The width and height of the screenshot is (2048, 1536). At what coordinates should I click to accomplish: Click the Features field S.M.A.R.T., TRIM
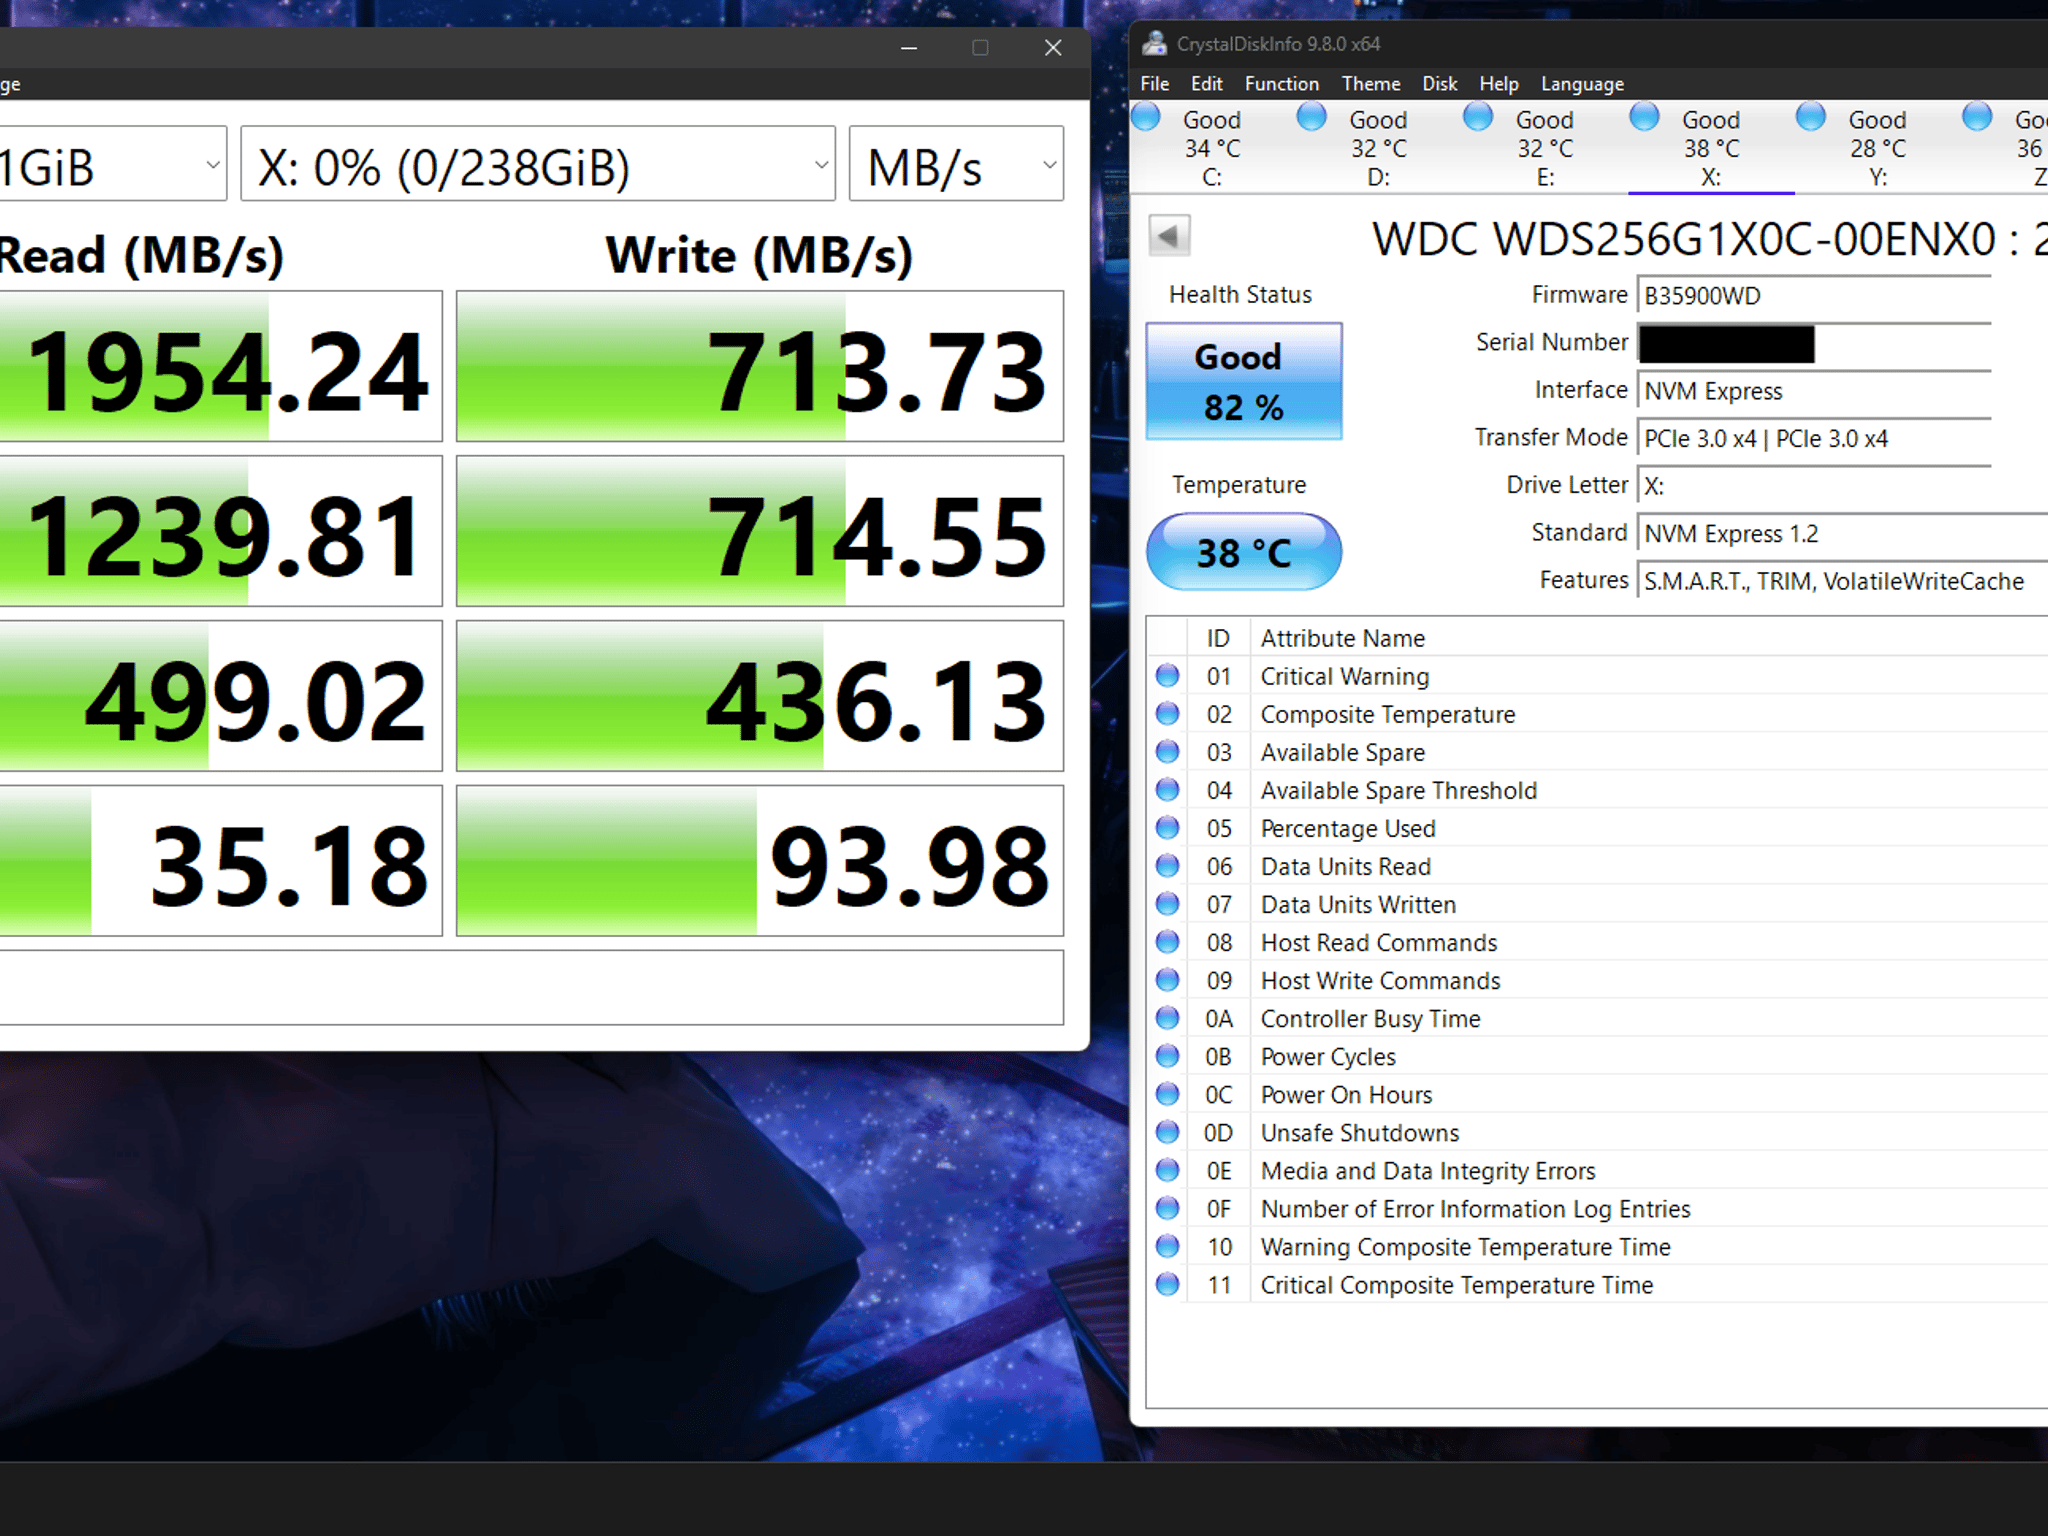tap(1842, 581)
